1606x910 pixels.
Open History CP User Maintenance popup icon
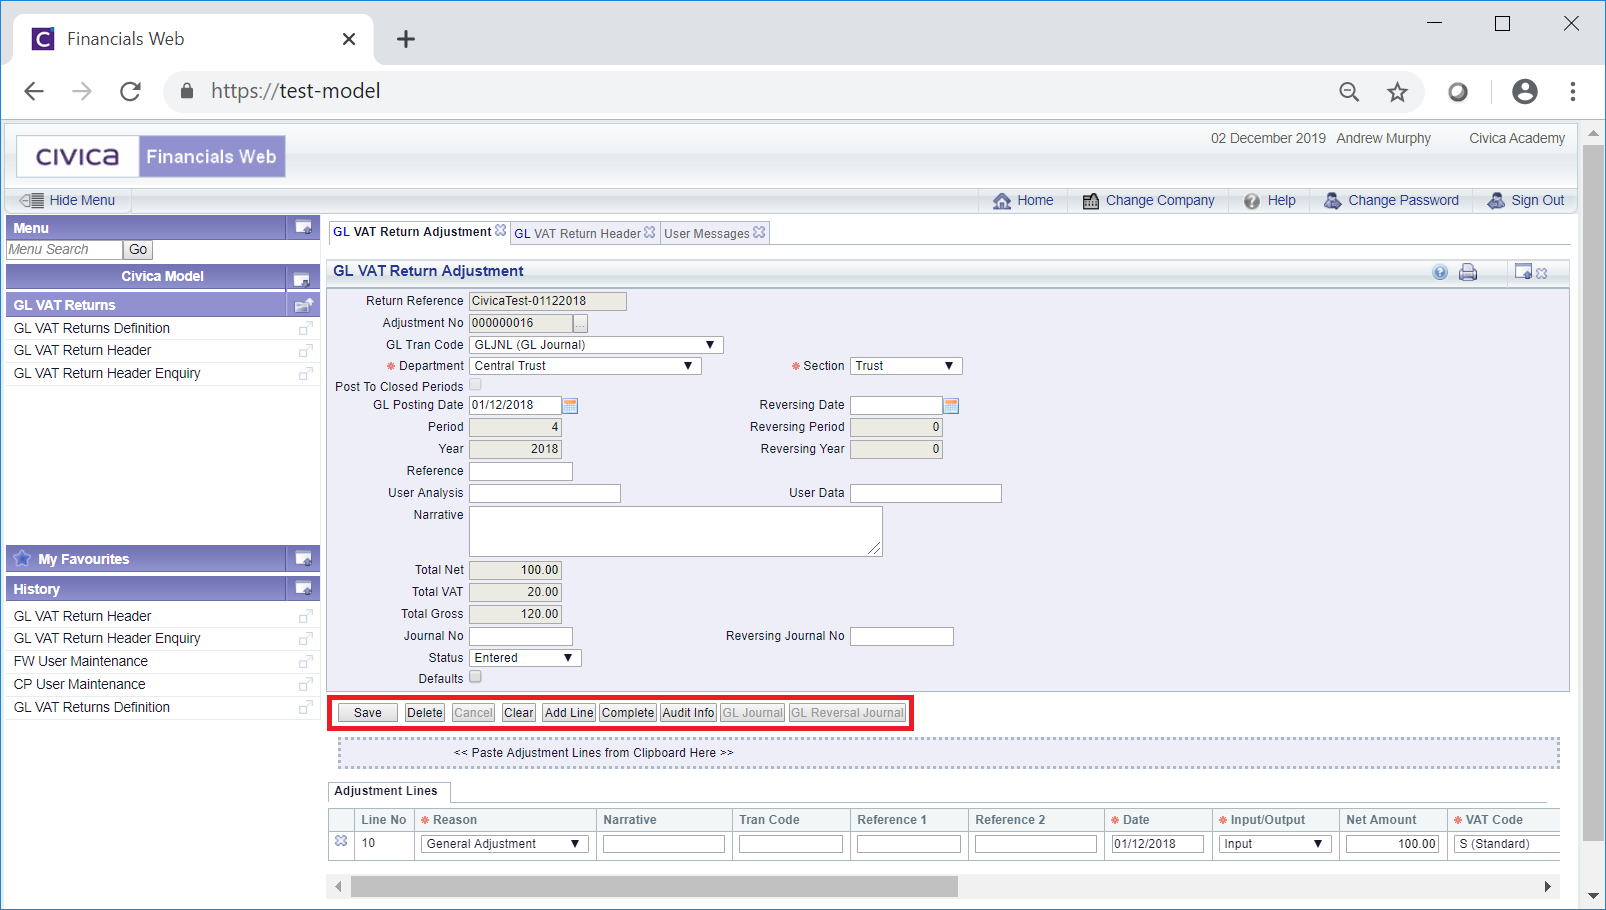[x=306, y=685]
